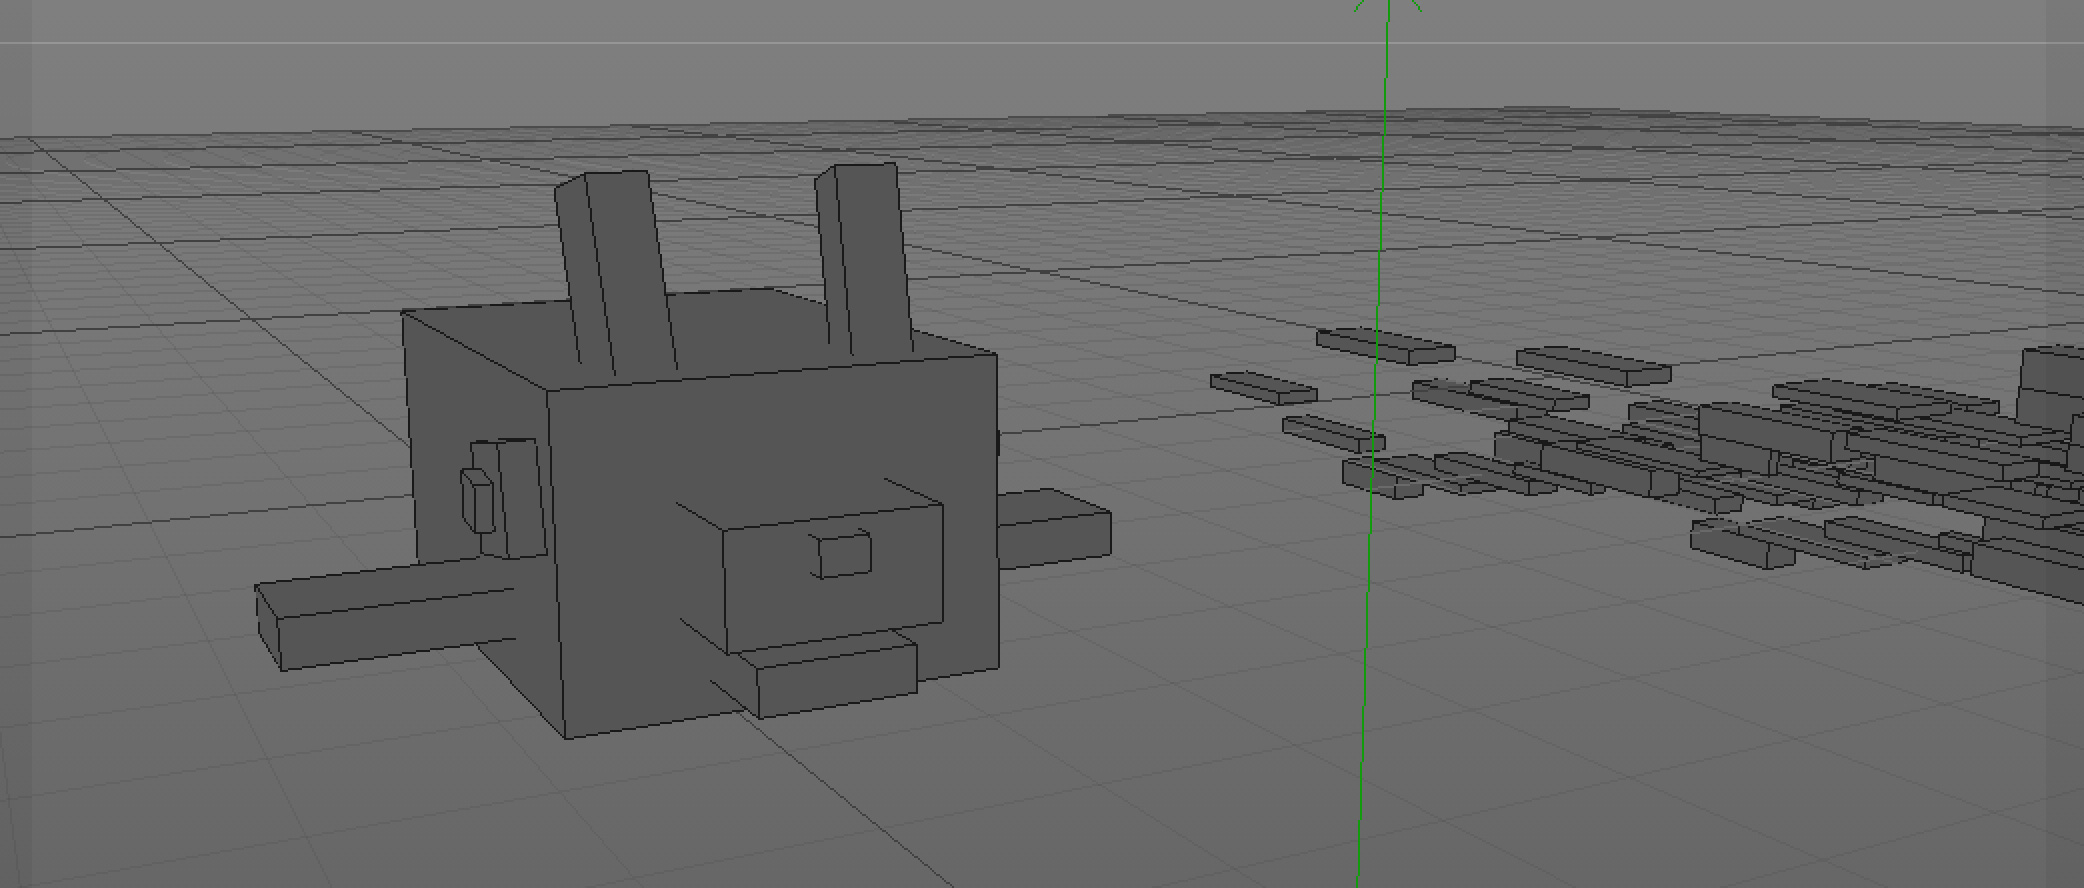Select the rabbit's left upright ear block
The width and height of the screenshot is (2084, 888).
point(615,275)
